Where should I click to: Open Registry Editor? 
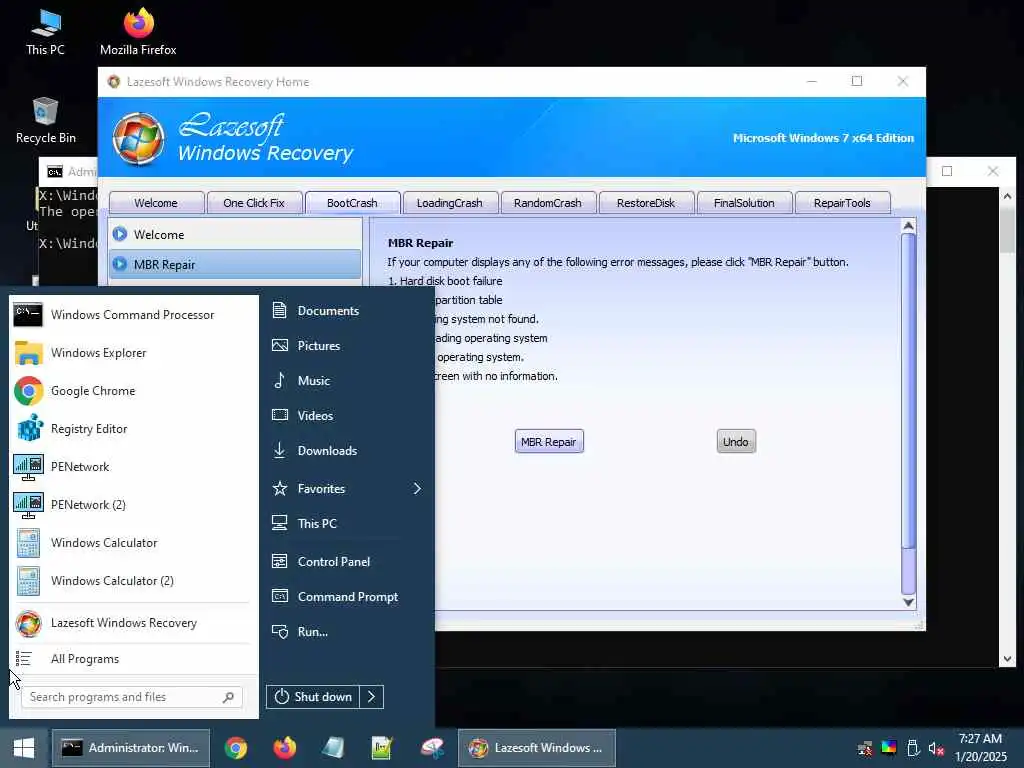[x=133, y=428]
